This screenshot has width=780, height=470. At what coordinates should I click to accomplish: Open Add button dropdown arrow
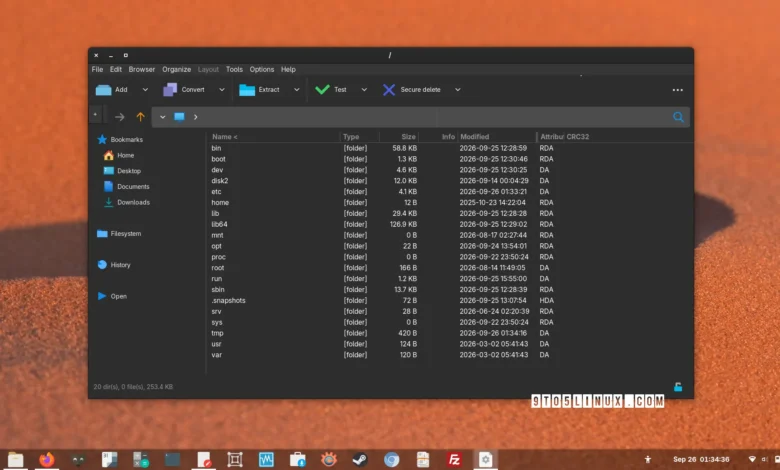tap(145, 90)
